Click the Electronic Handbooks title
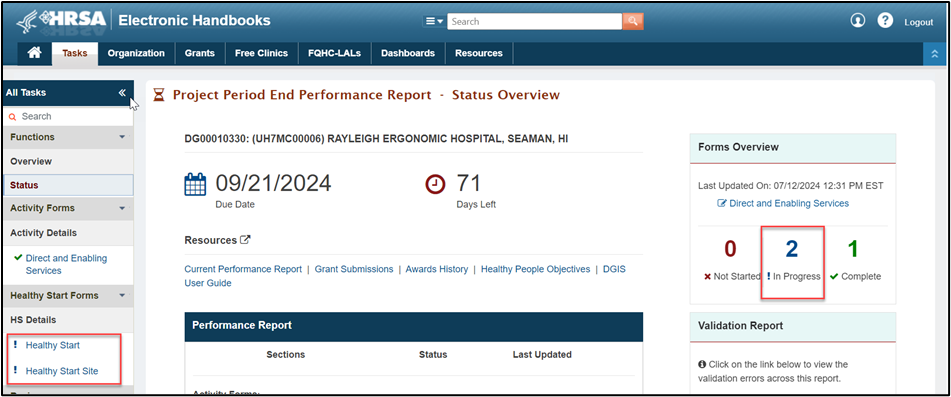 pyautogui.click(x=195, y=21)
